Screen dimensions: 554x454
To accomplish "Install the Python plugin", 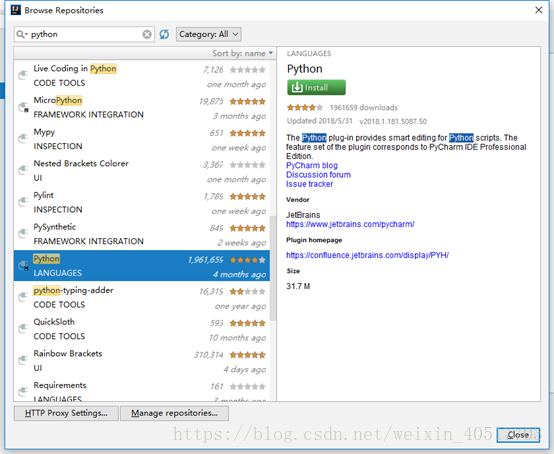I will click(x=316, y=87).
